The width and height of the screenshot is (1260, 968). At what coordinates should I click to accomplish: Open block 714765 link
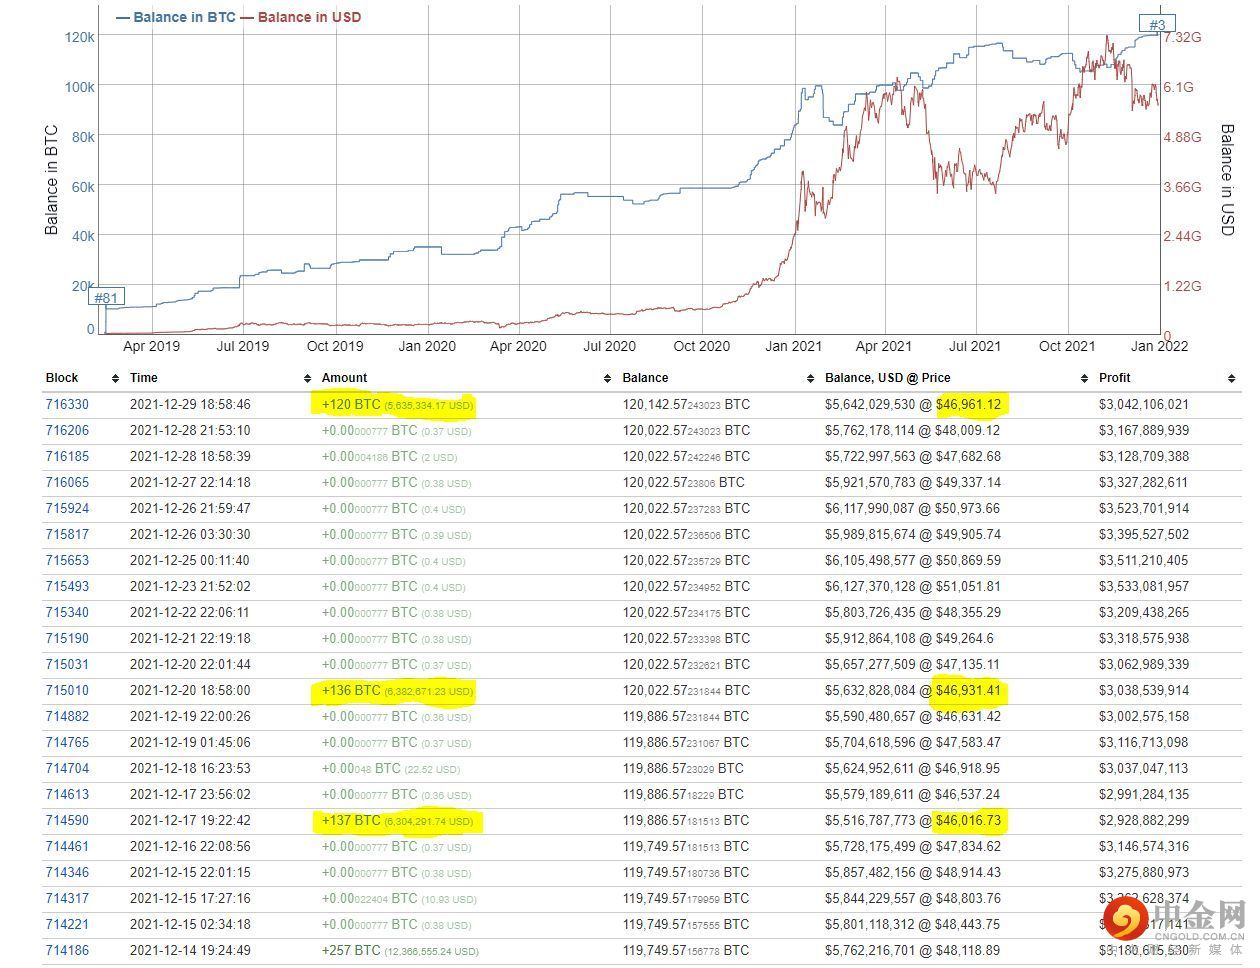(67, 743)
